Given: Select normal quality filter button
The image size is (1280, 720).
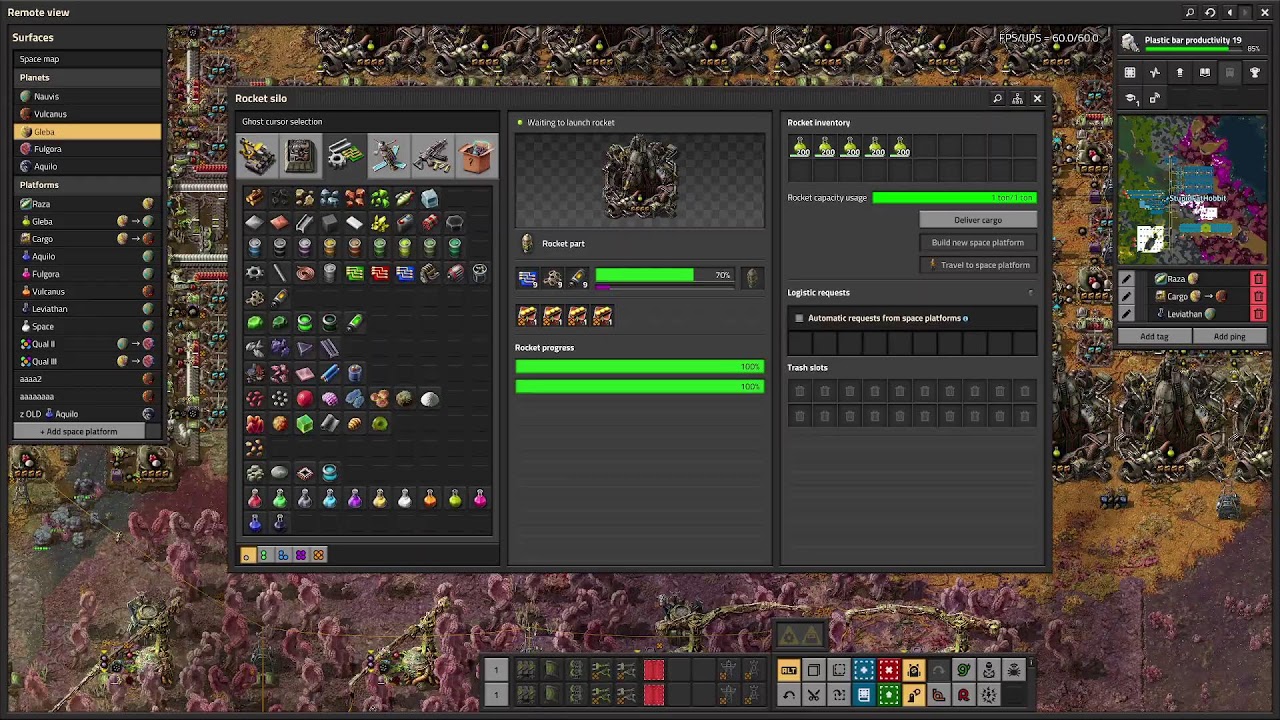Looking at the screenshot, I should (x=247, y=555).
